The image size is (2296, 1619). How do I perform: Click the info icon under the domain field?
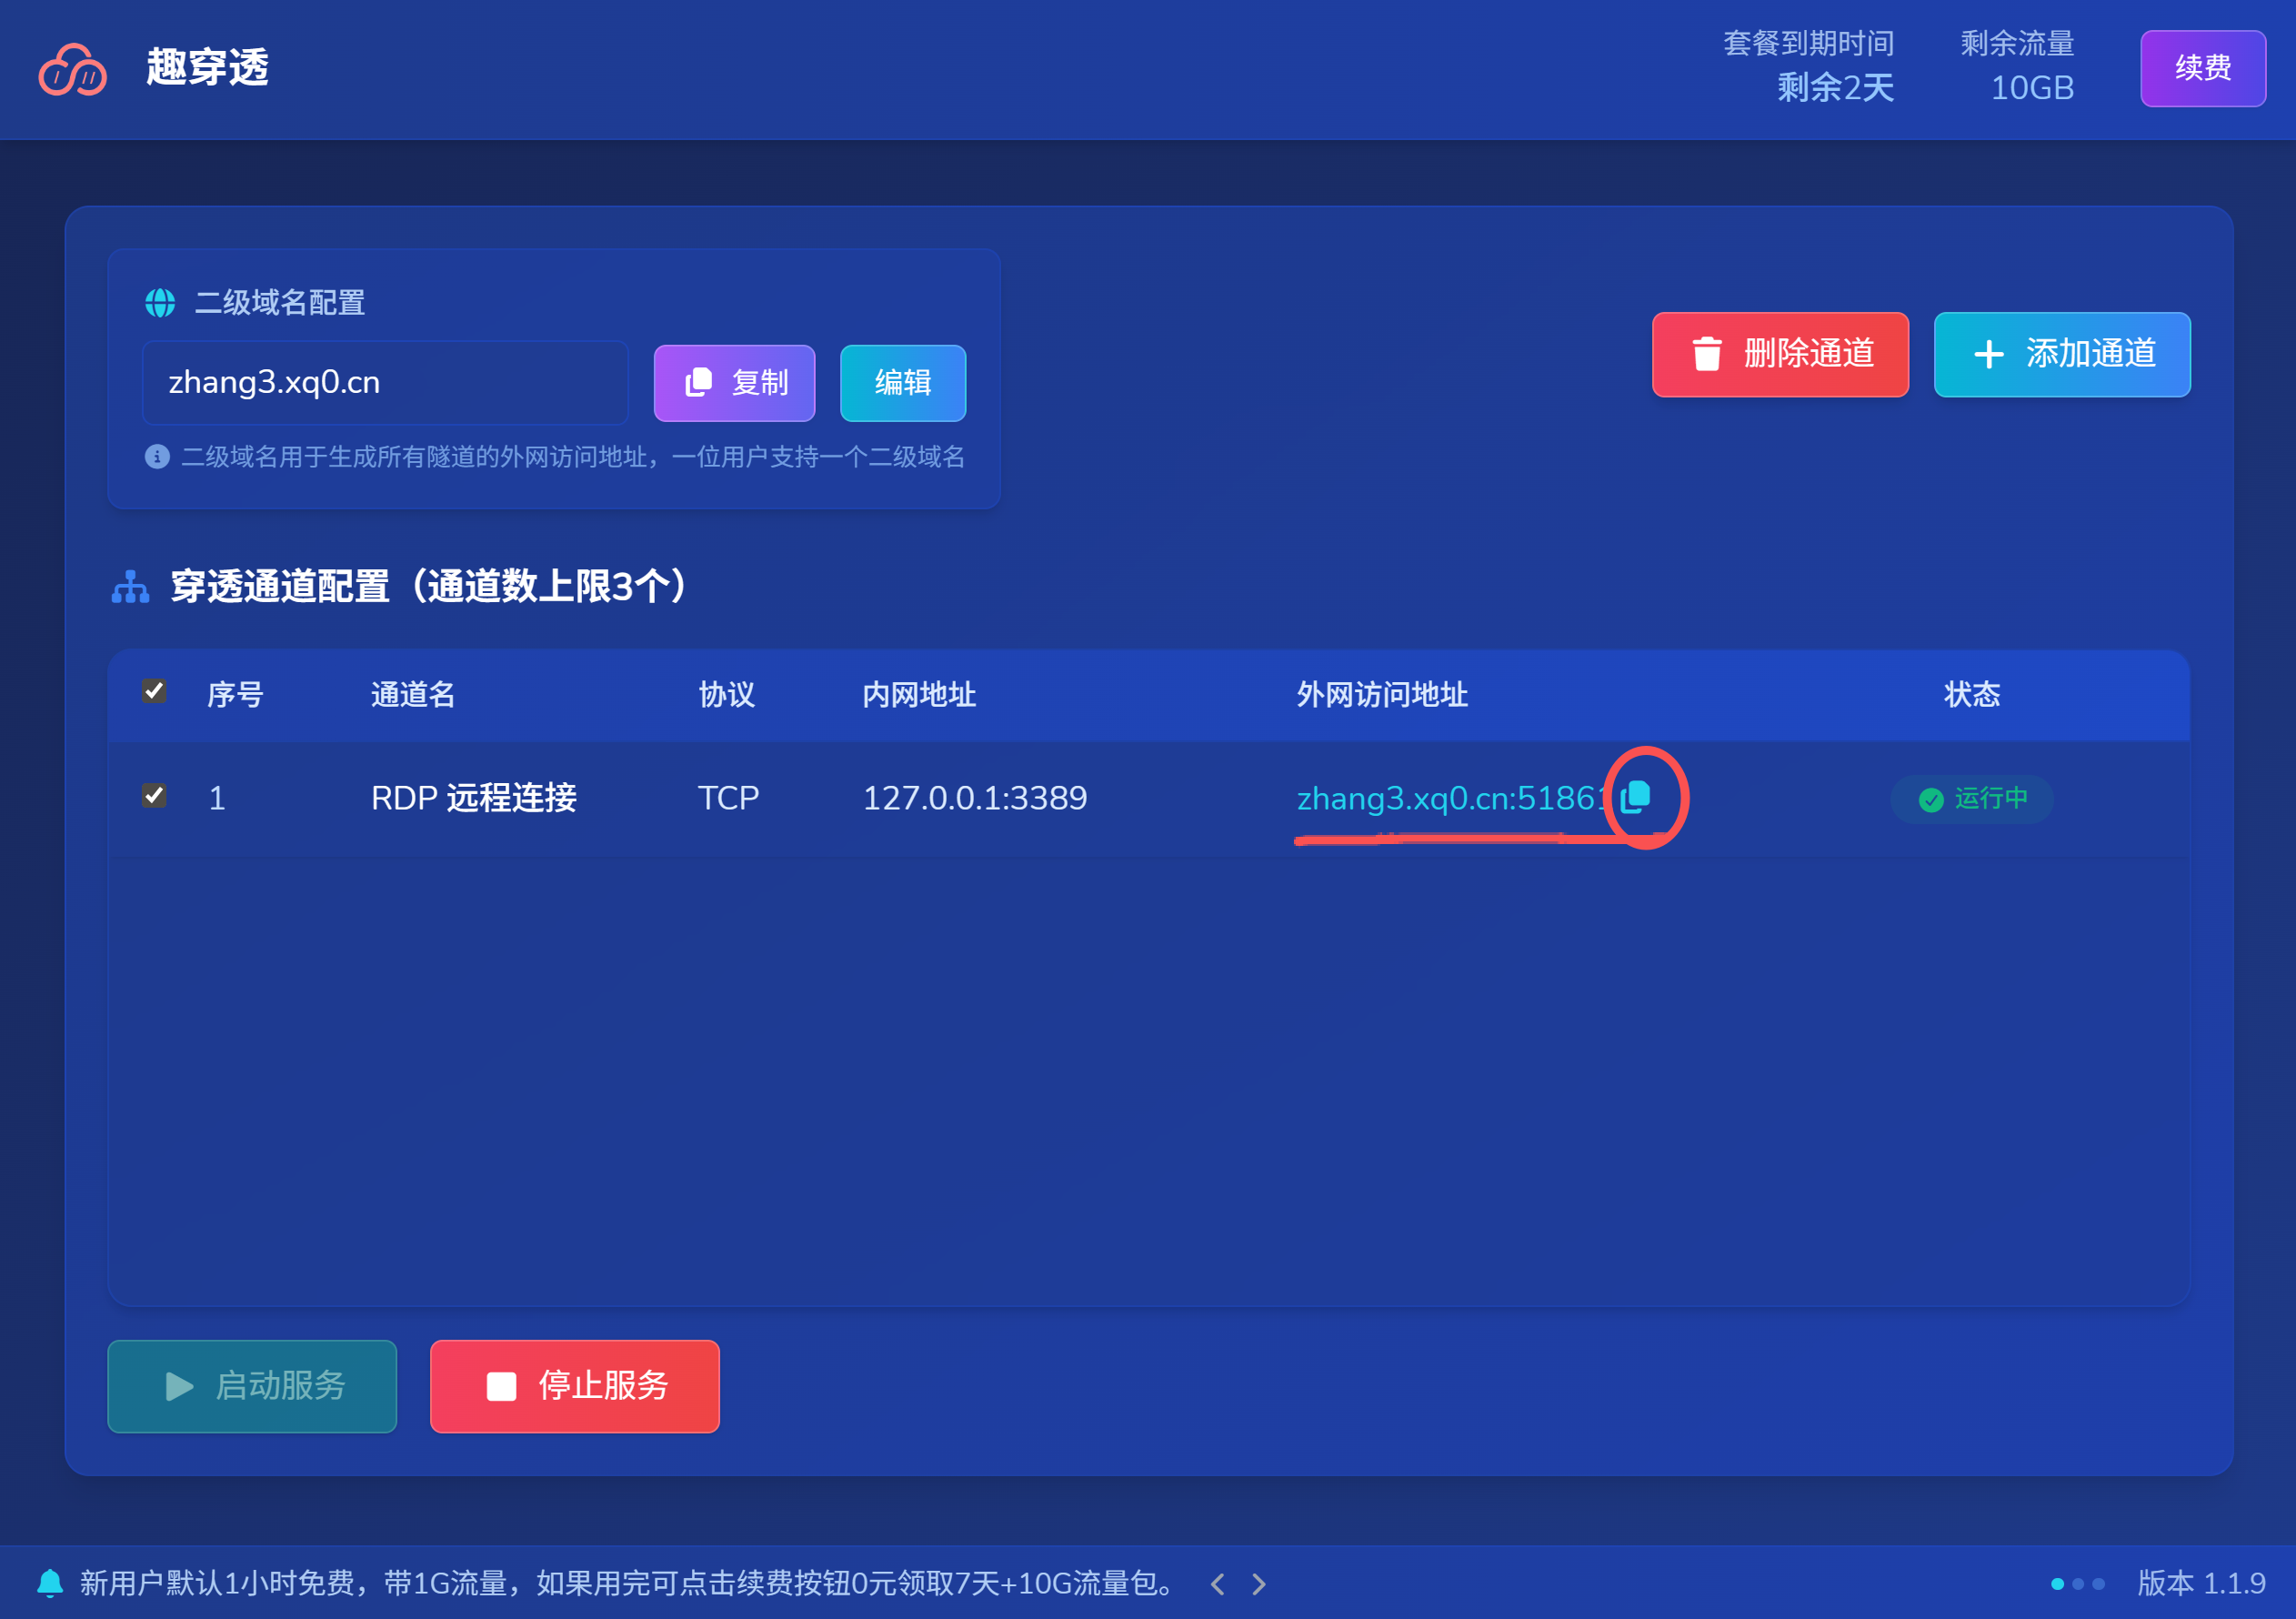(x=157, y=457)
